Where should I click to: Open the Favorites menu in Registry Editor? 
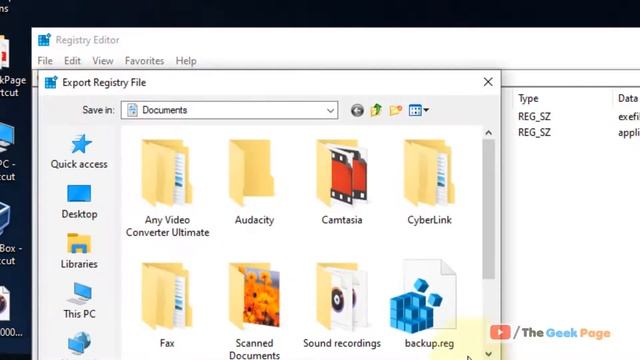(144, 61)
